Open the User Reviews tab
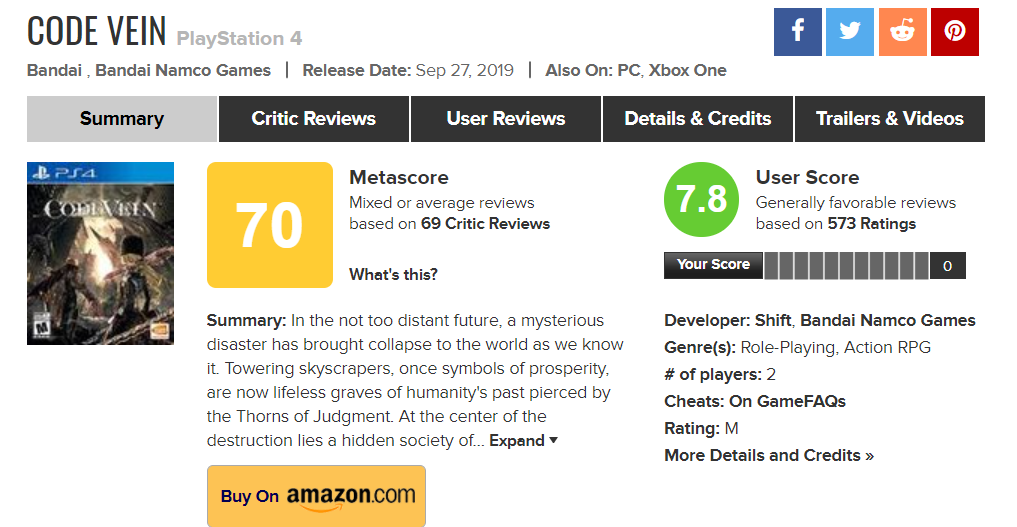The height and width of the screenshot is (527, 1017). [x=505, y=119]
